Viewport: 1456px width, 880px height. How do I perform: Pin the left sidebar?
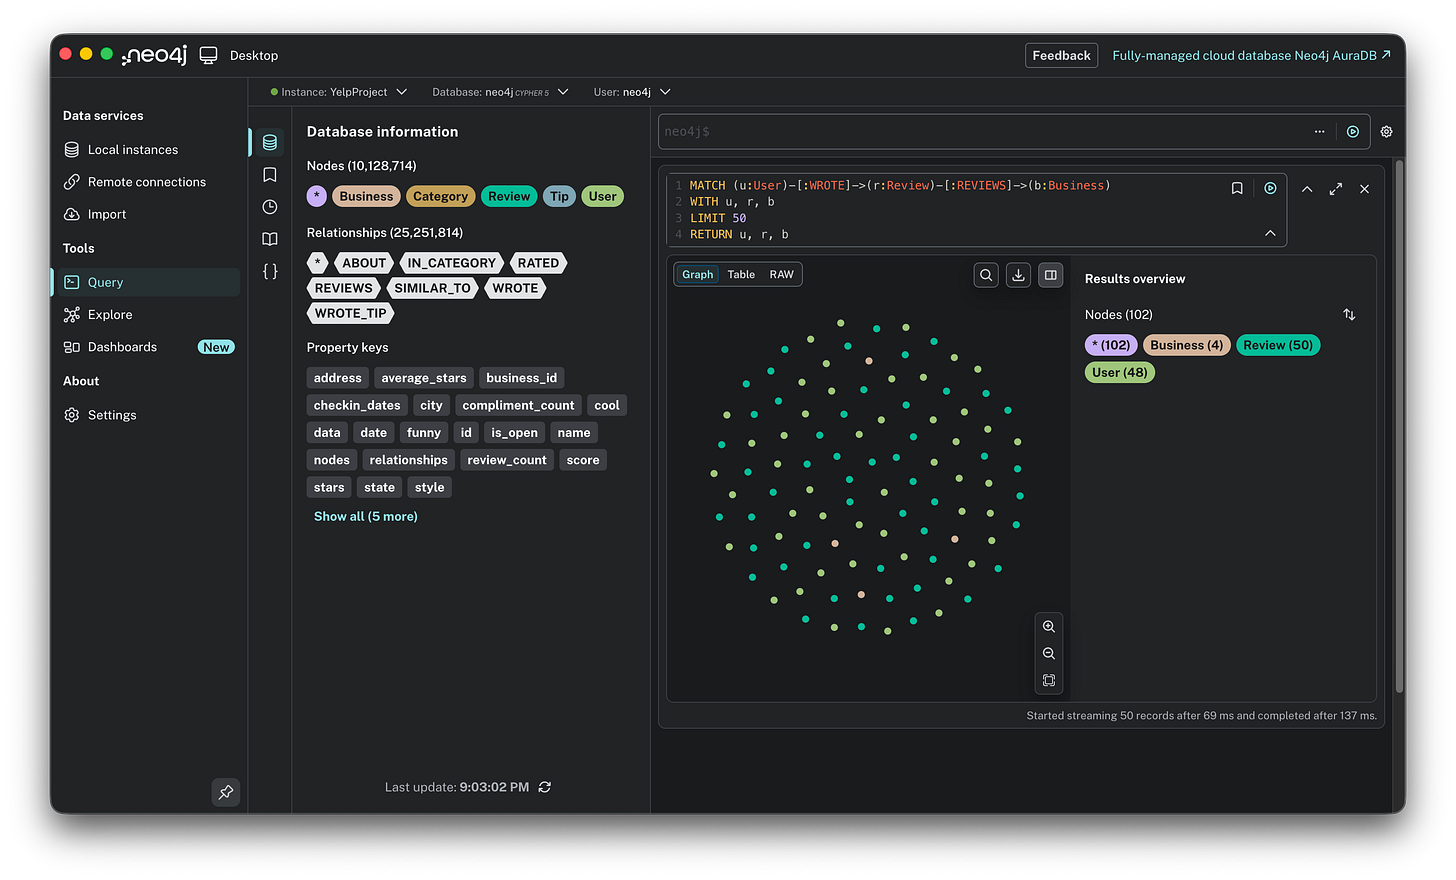tap(225, 792)
